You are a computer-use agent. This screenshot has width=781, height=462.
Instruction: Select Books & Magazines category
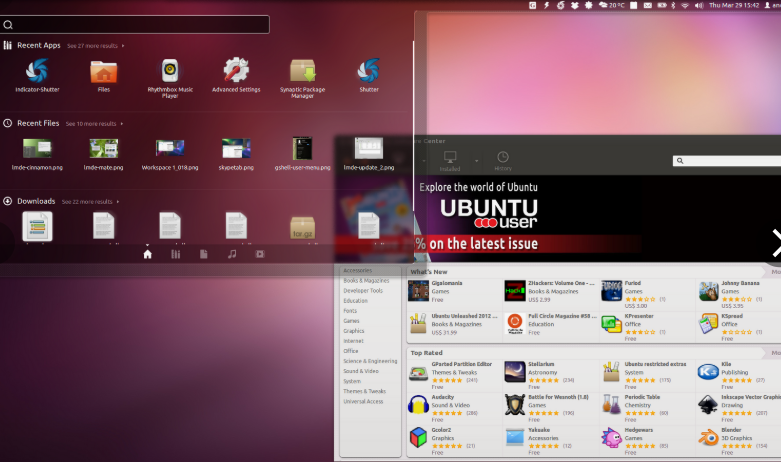coord(366,281)
